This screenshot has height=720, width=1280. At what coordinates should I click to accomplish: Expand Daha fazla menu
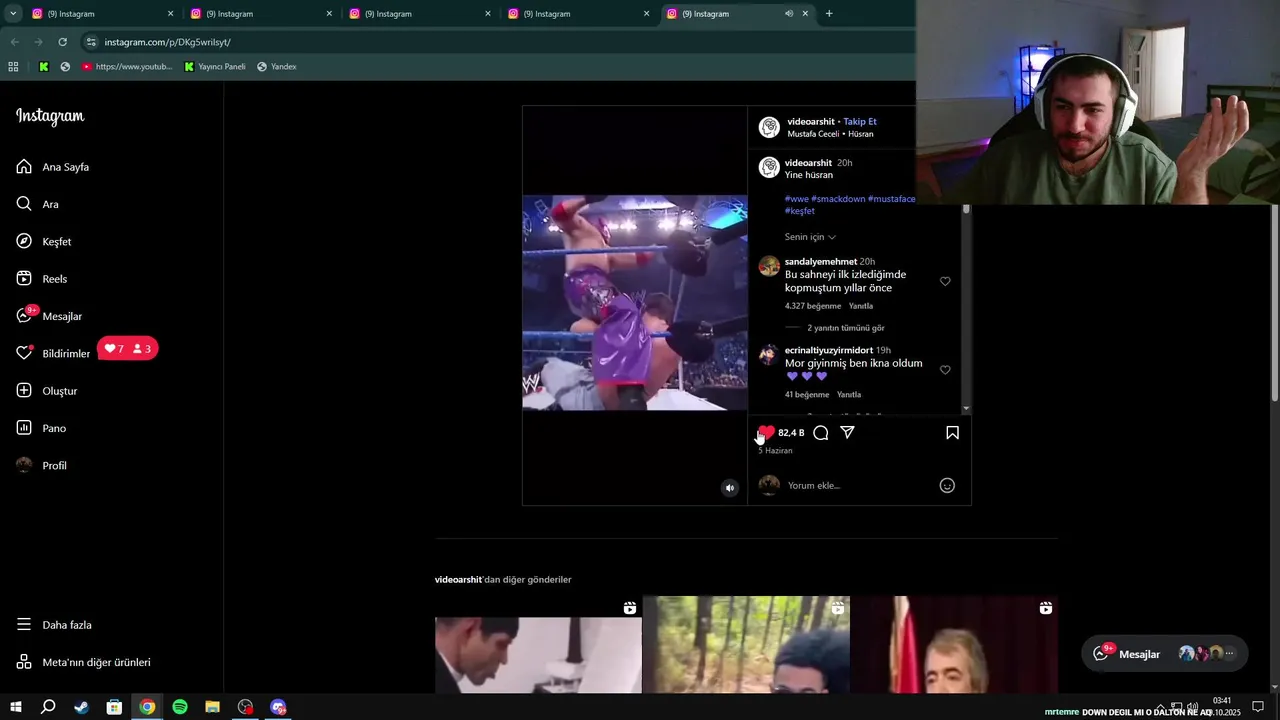[x=54, y=625]
